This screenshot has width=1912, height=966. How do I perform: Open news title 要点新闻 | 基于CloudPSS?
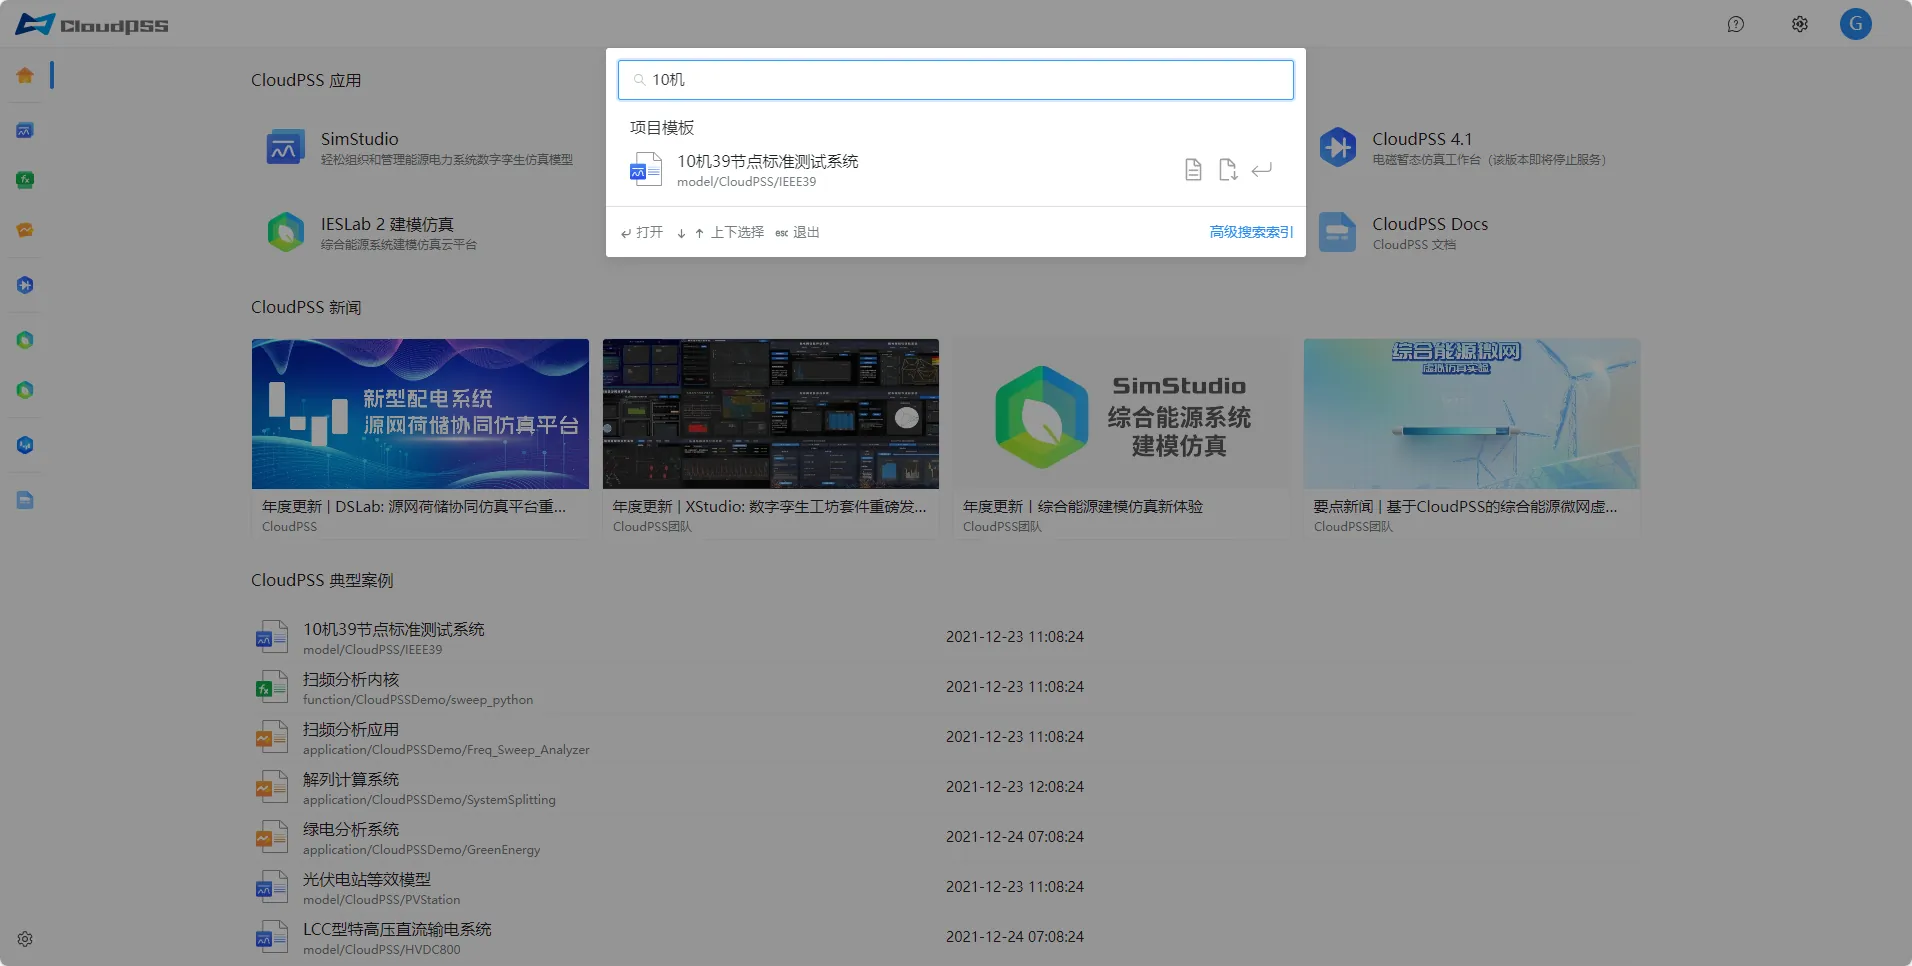point(1466,507)
